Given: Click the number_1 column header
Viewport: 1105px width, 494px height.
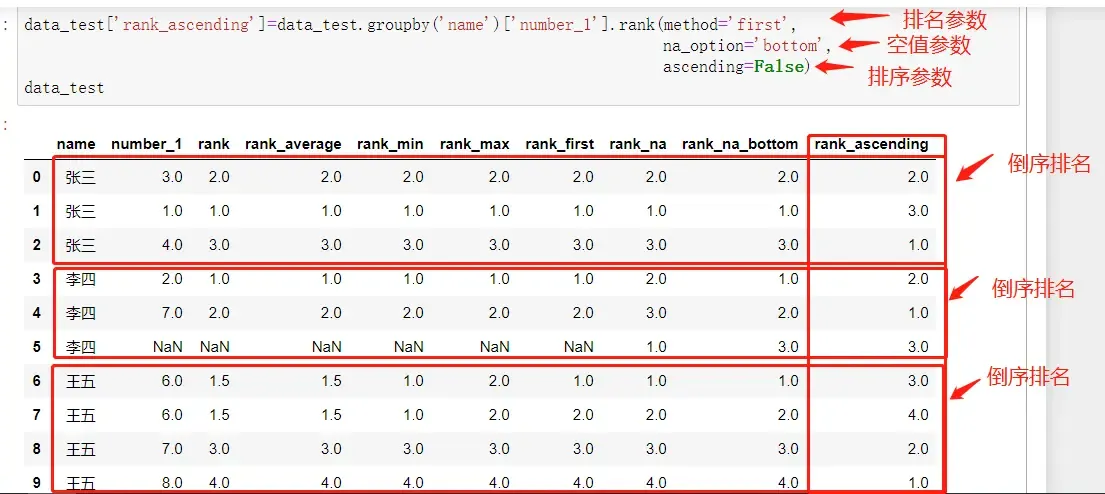Looking at the screenshot, I should tap(146, 144).
